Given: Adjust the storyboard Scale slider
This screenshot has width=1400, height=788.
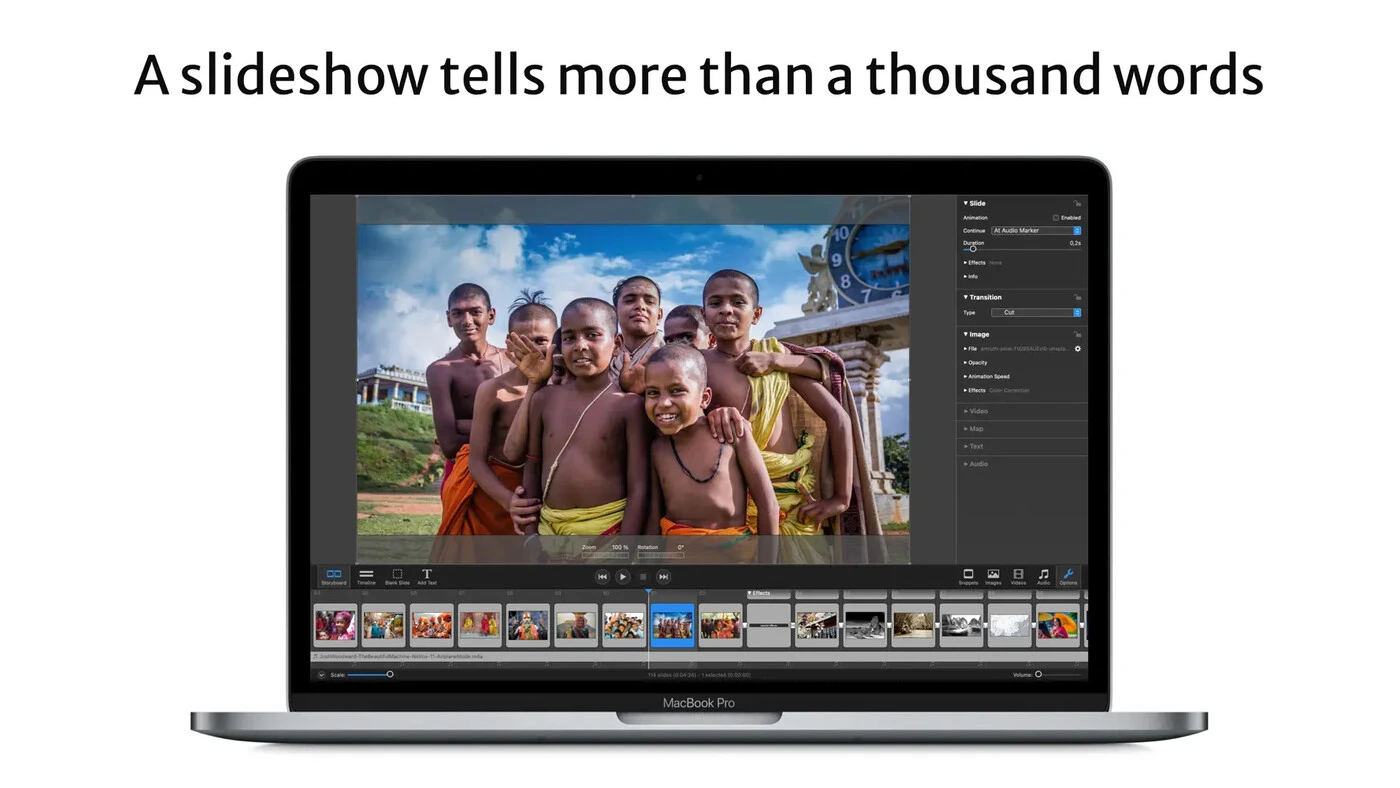Looking at the screenshot, I should (370, 674).
